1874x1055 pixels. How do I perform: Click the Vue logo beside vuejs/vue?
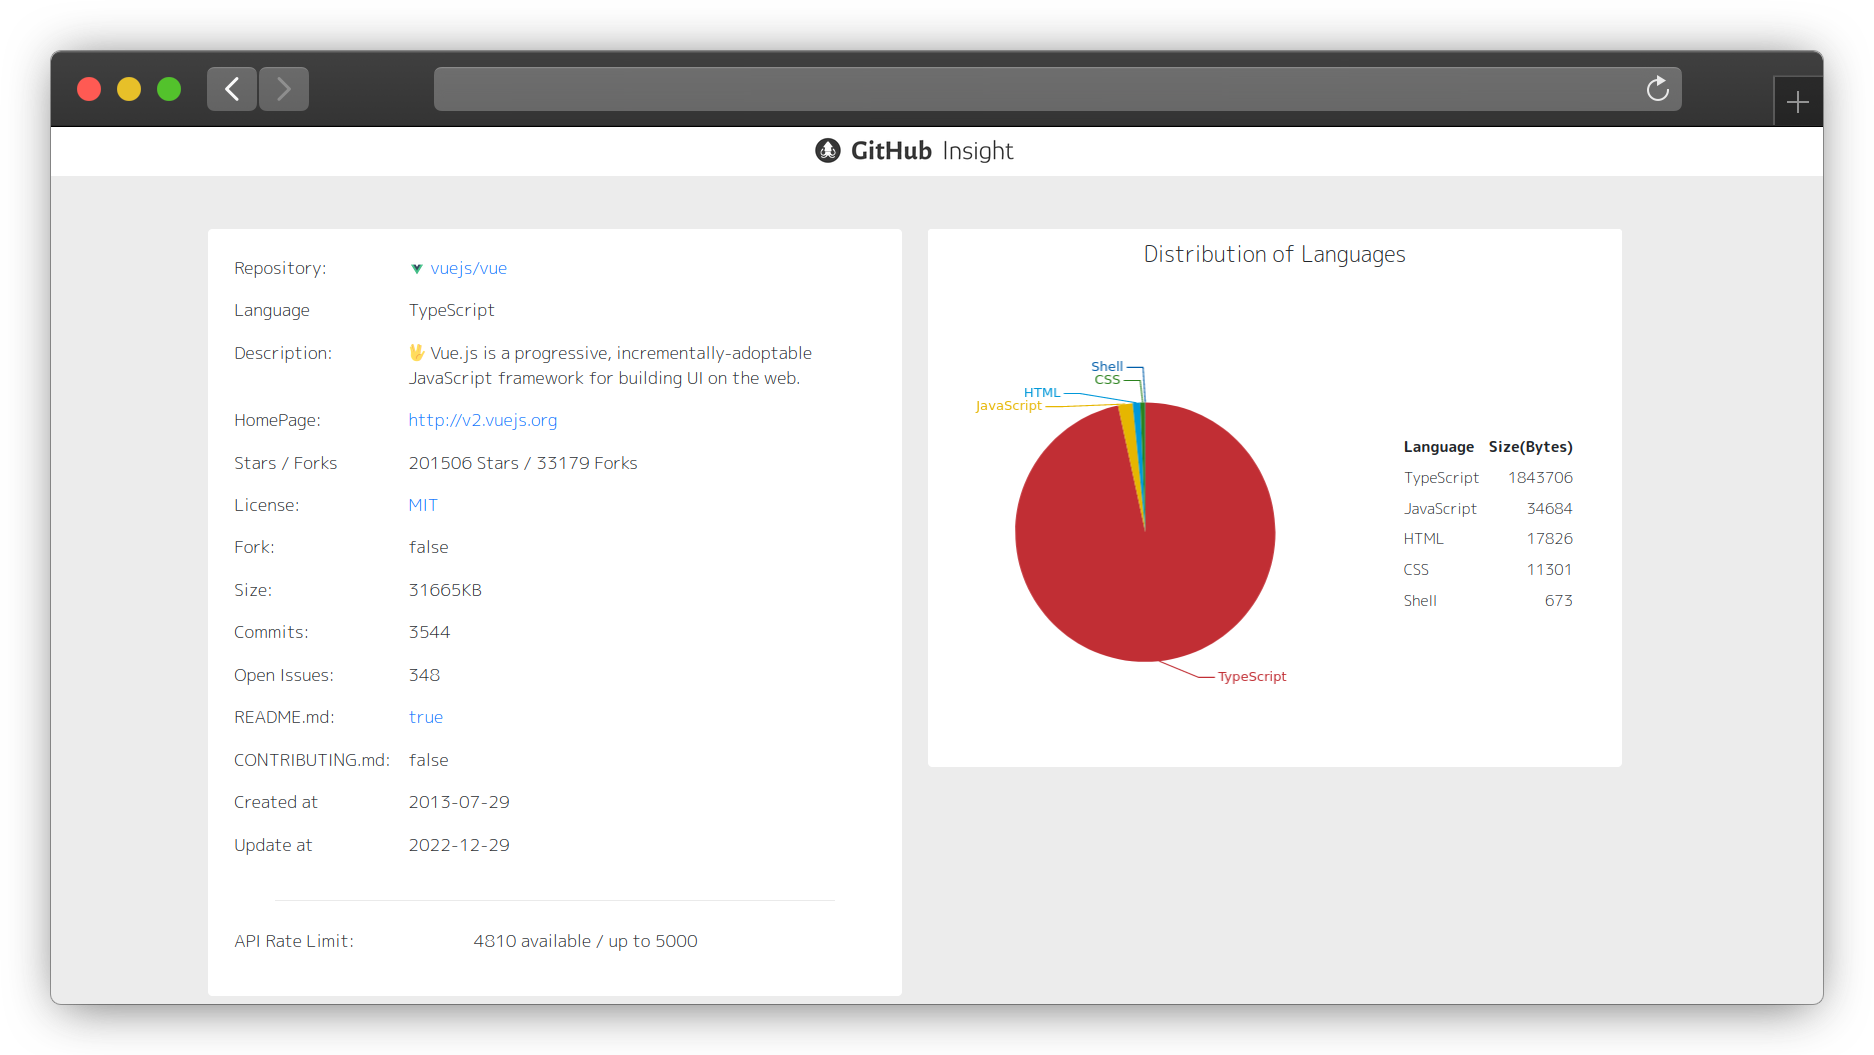(x=417, y=268)
